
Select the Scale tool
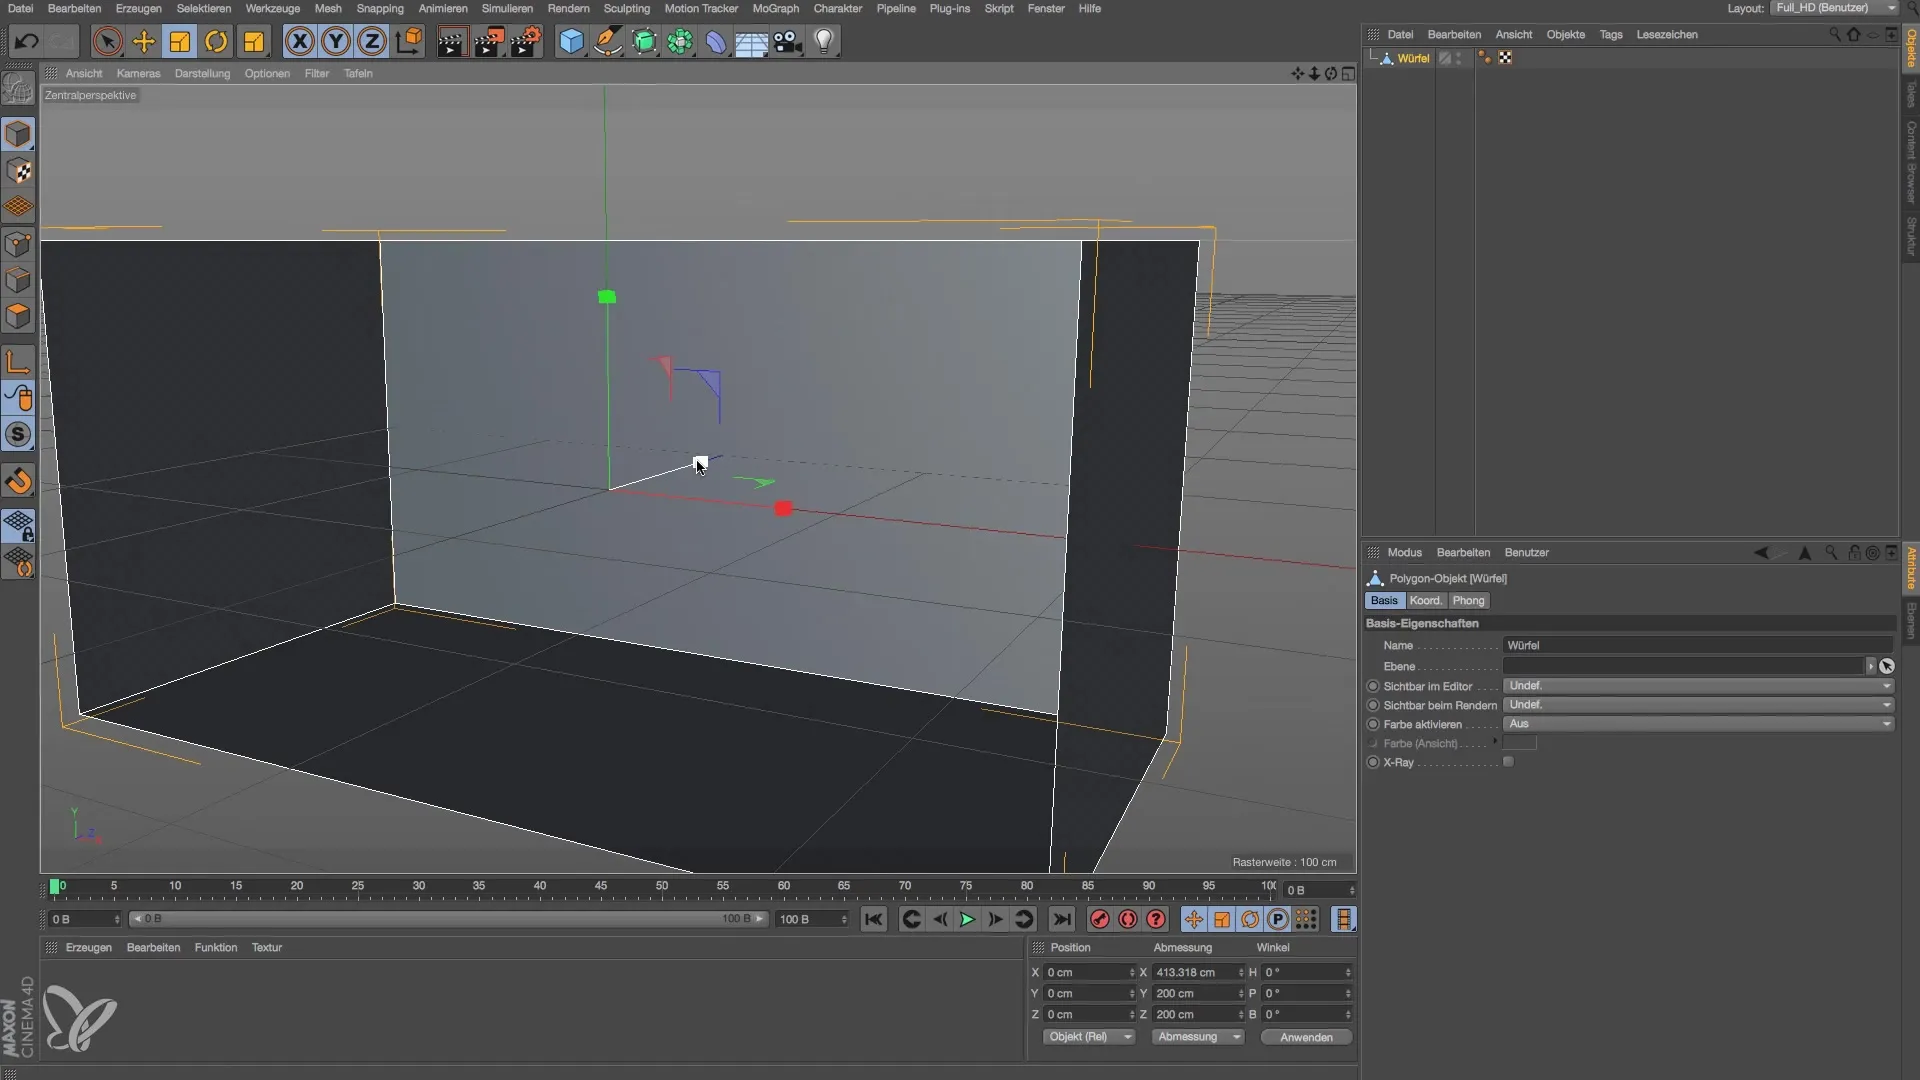point(180,41)
